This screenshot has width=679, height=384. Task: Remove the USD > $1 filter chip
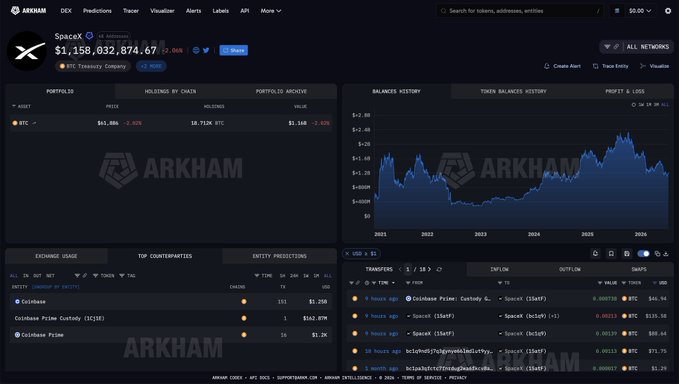[x=347, y=254]
